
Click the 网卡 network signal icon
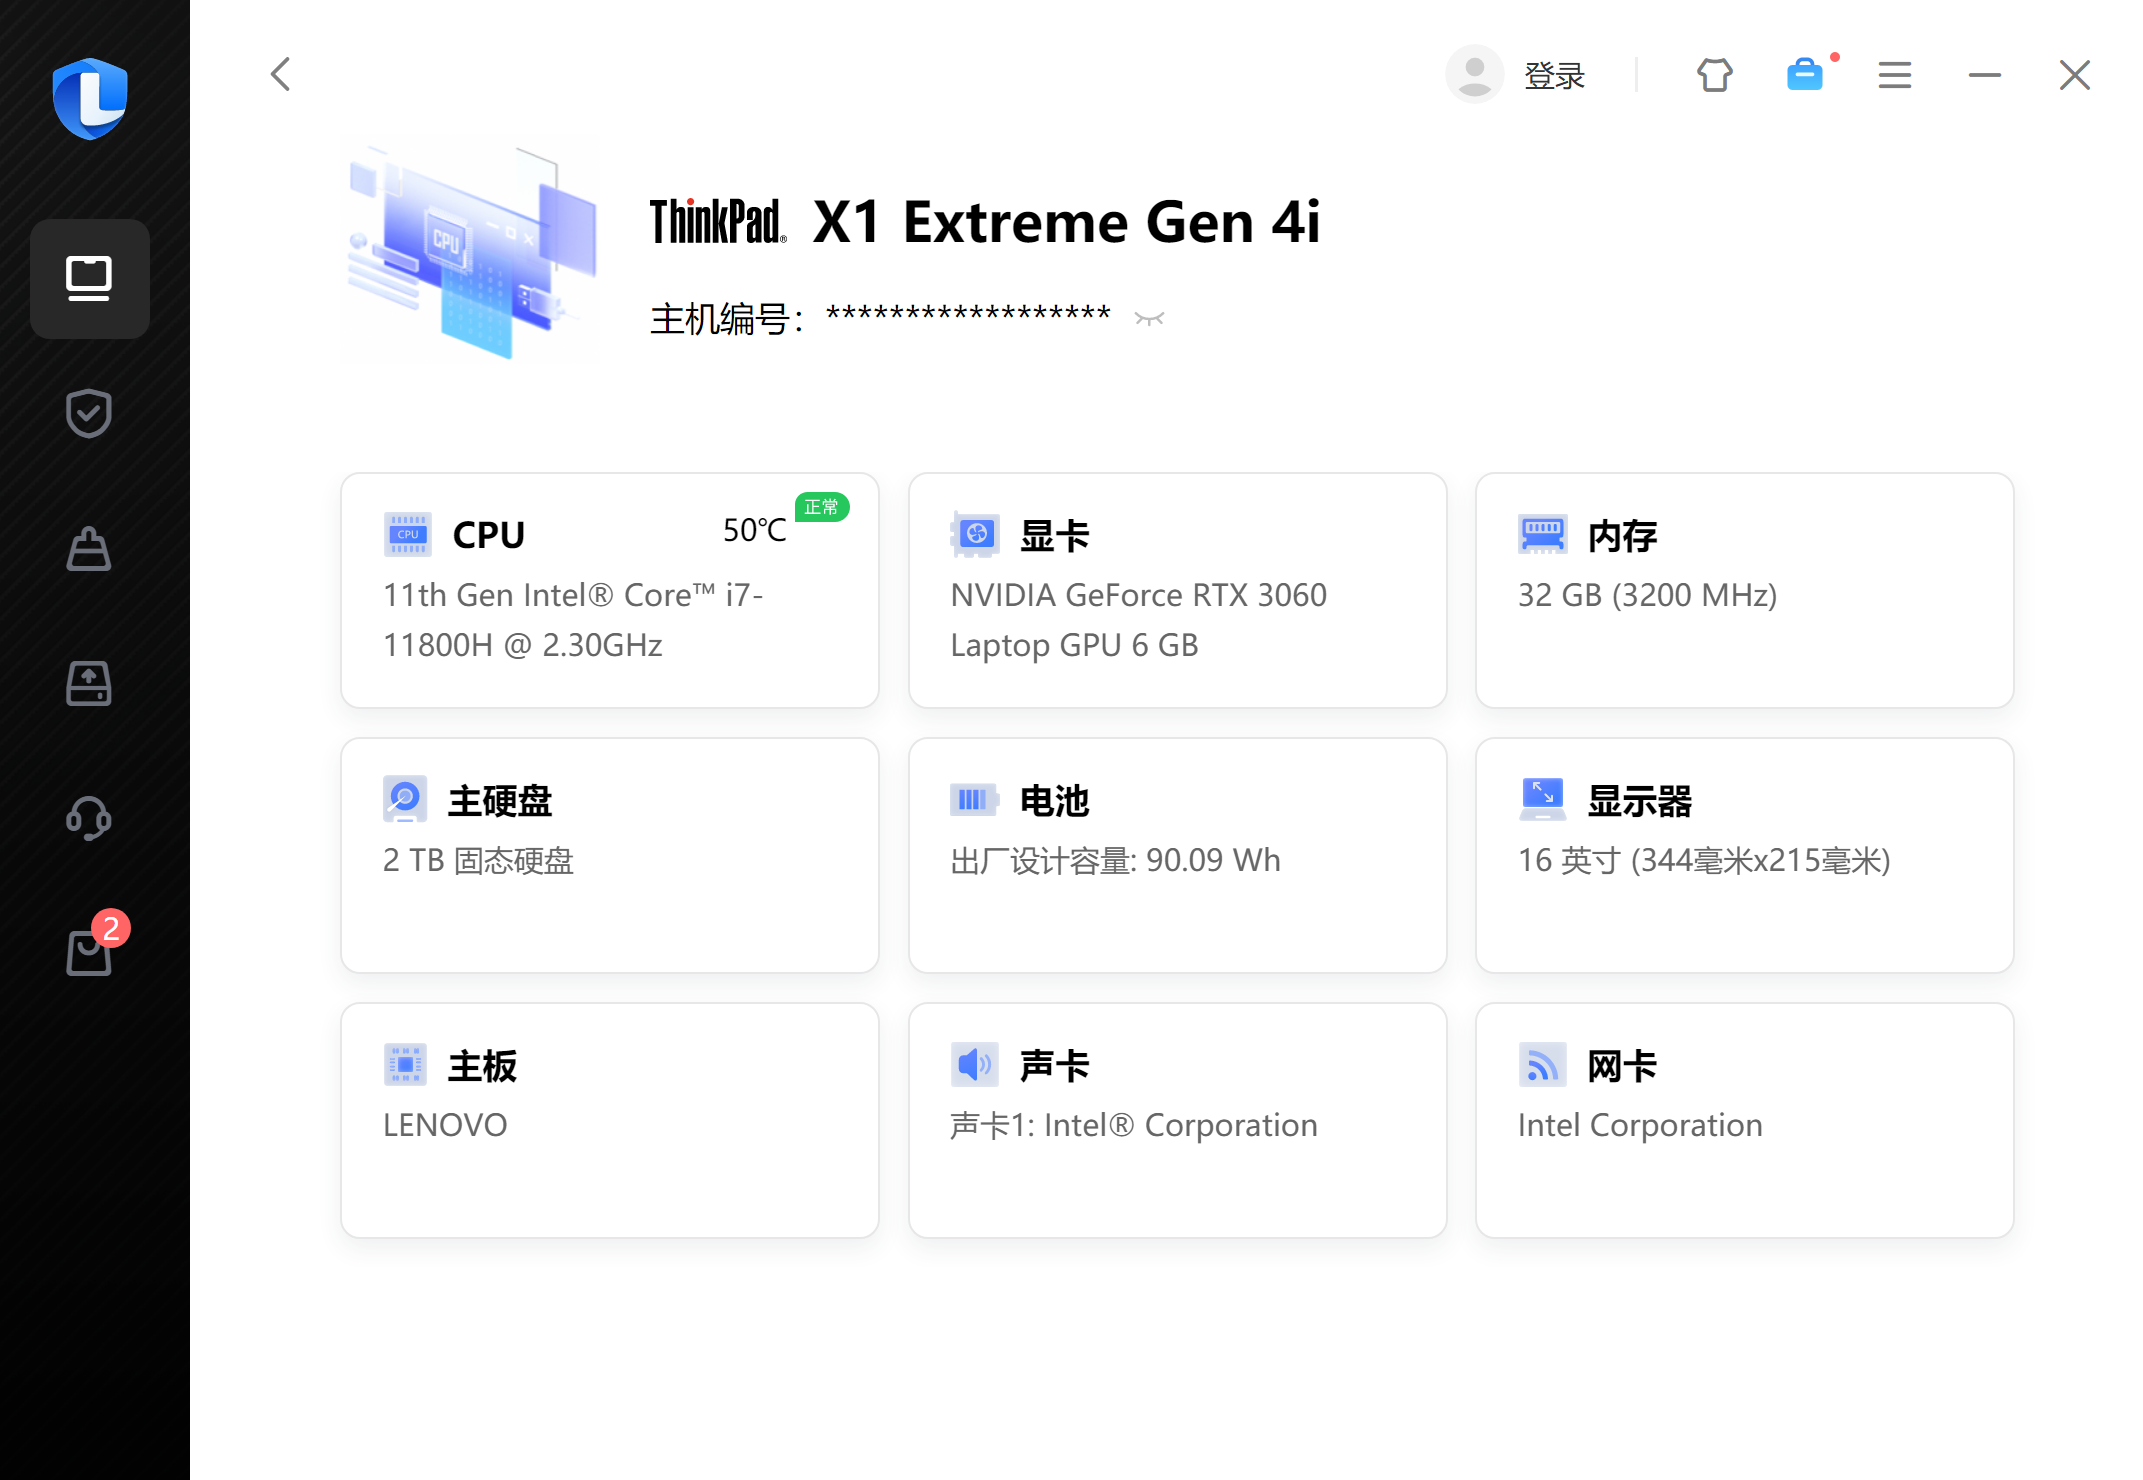click(x=1542, y=1065)
